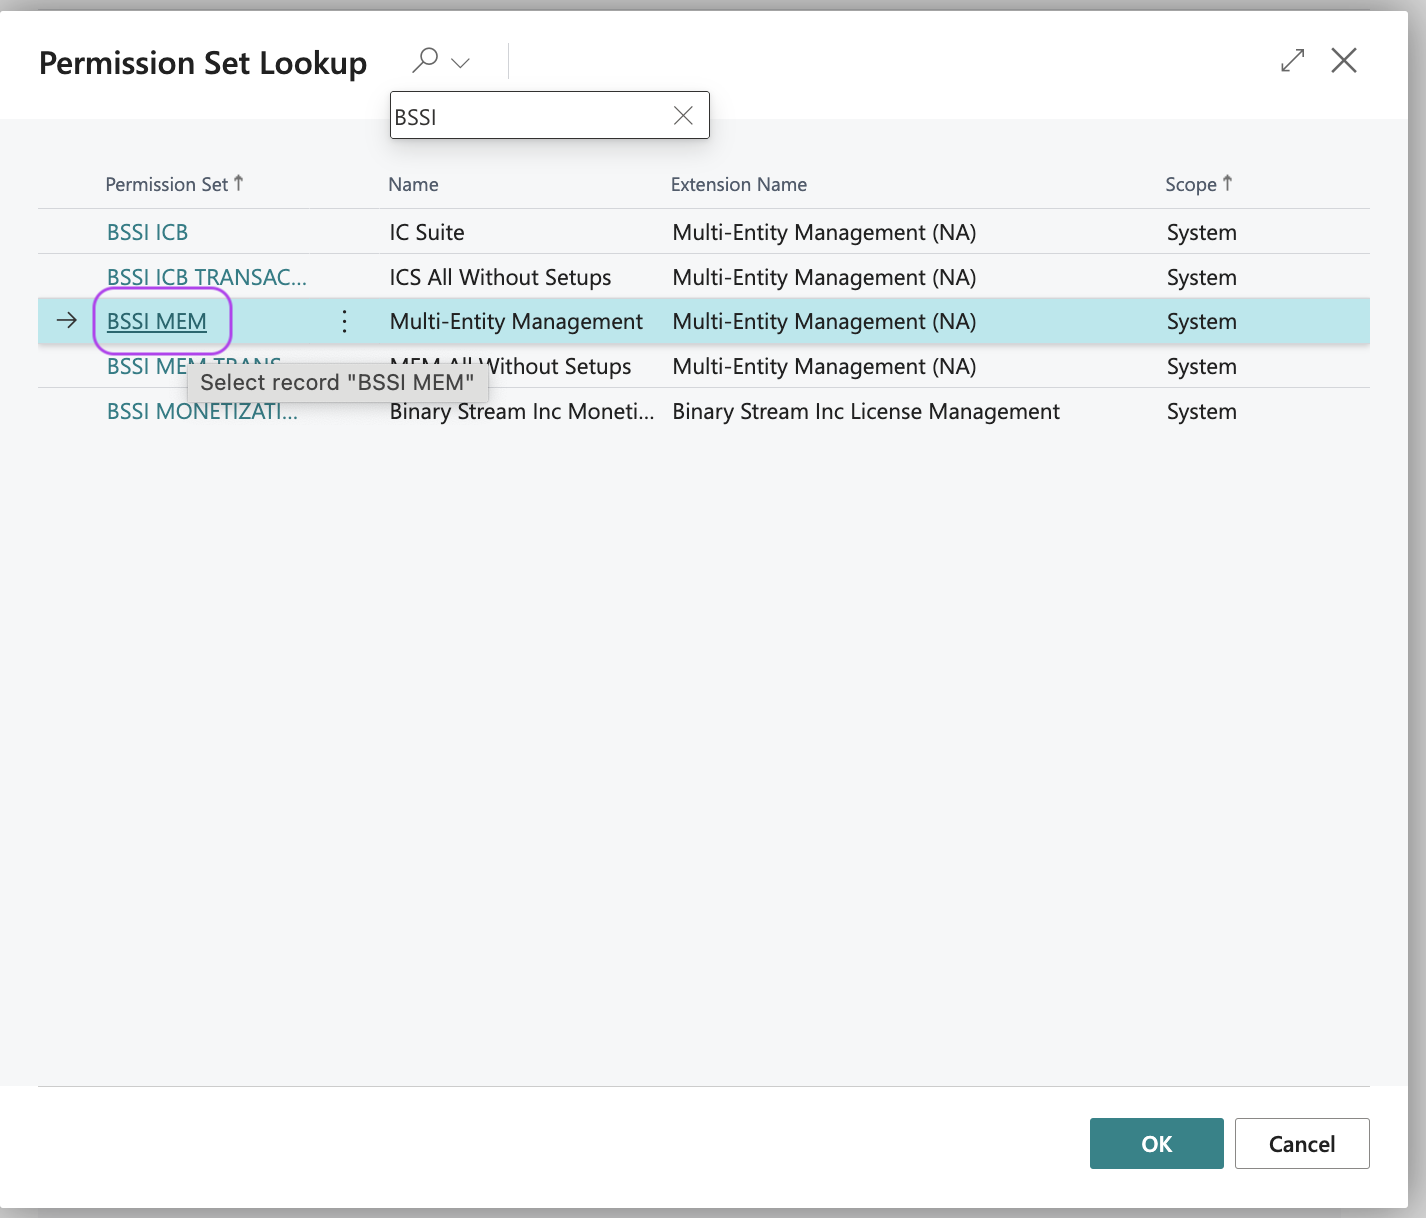Select the Multi-Entity Management name cell
Viewport: 1426px width, 1218px height.
click(x=516, y=321)
